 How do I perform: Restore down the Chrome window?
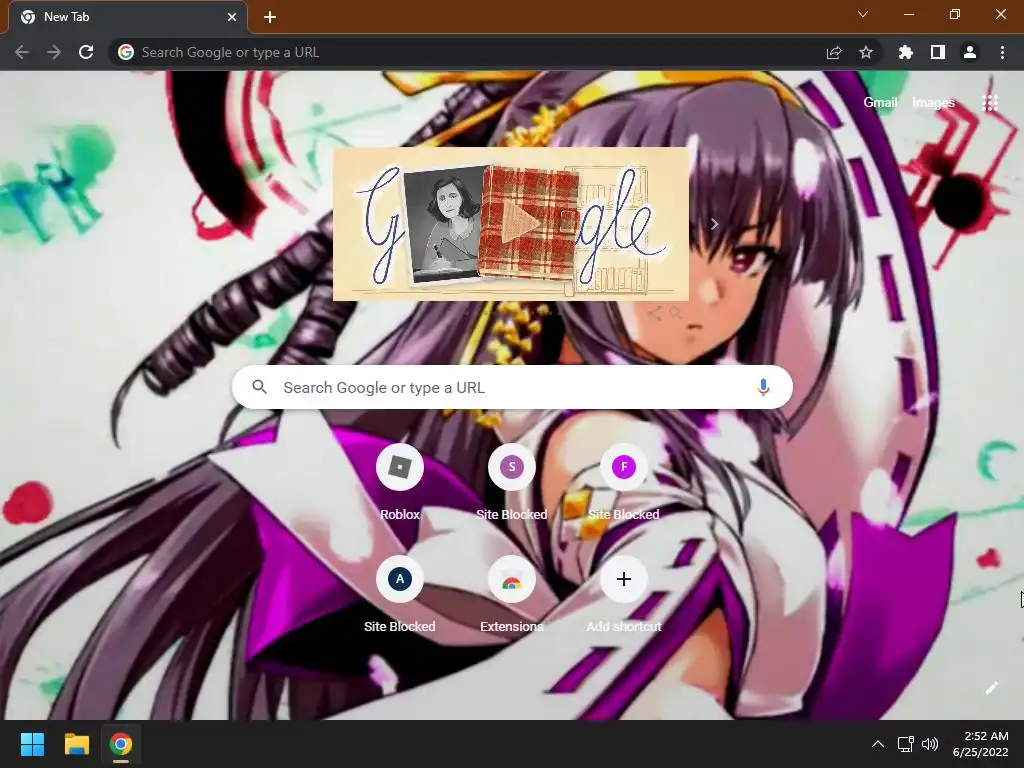point(955,14)
